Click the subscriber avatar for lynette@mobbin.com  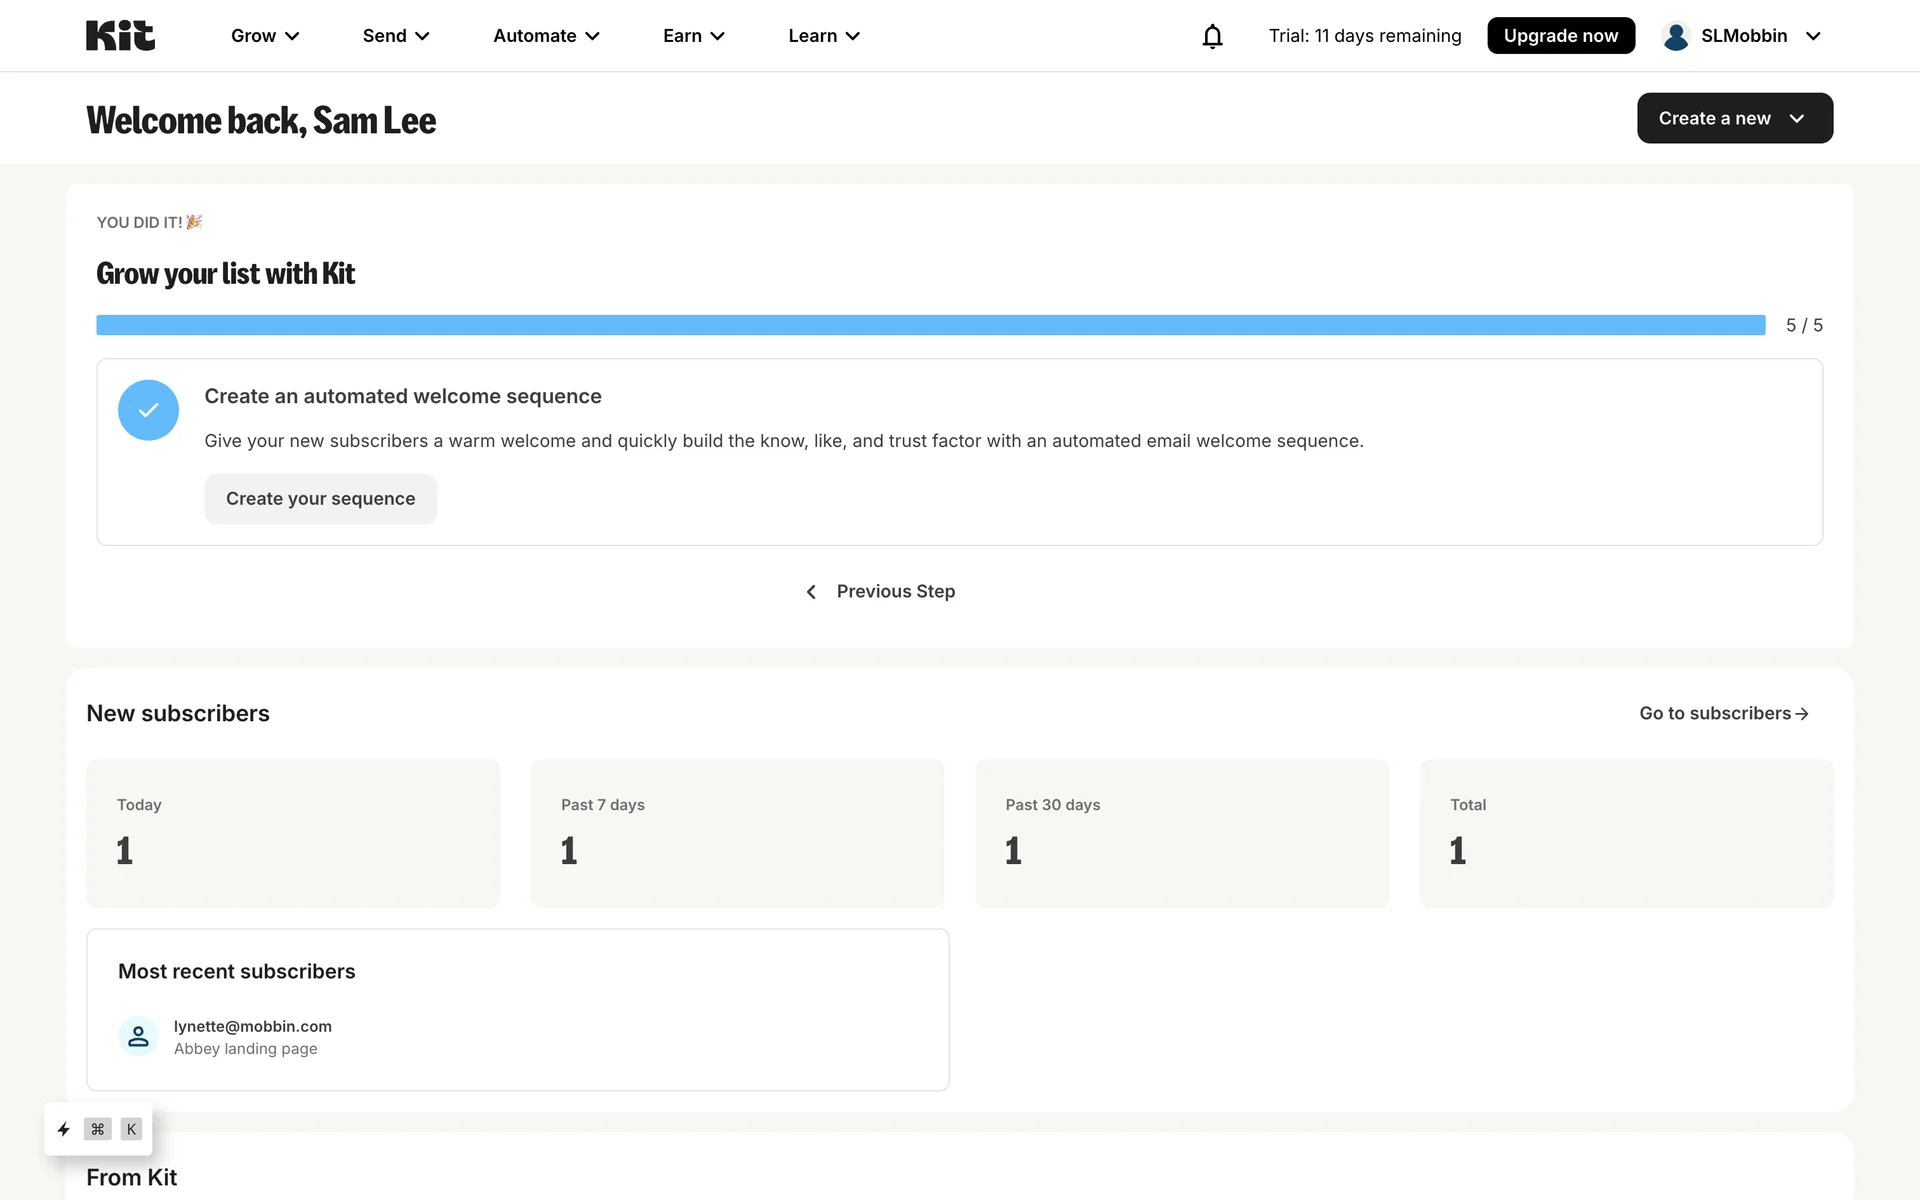click(138, 1037)
